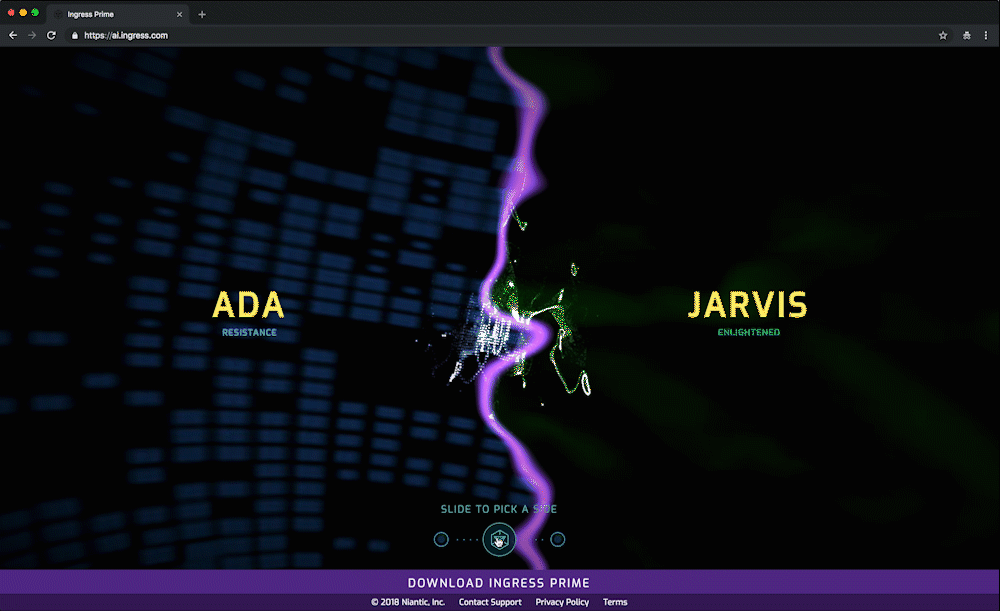Click the ADA faction title
This screenshot has width=1000, height=611.
tap(248, 305)
